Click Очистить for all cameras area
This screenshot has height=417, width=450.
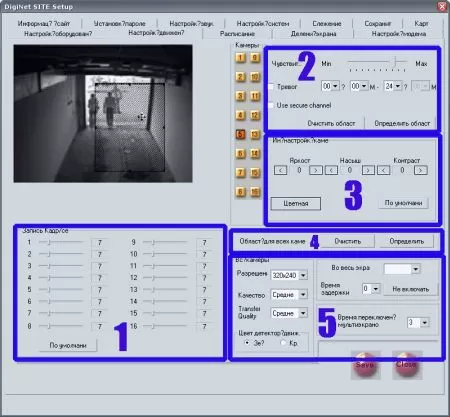(348, 241)
